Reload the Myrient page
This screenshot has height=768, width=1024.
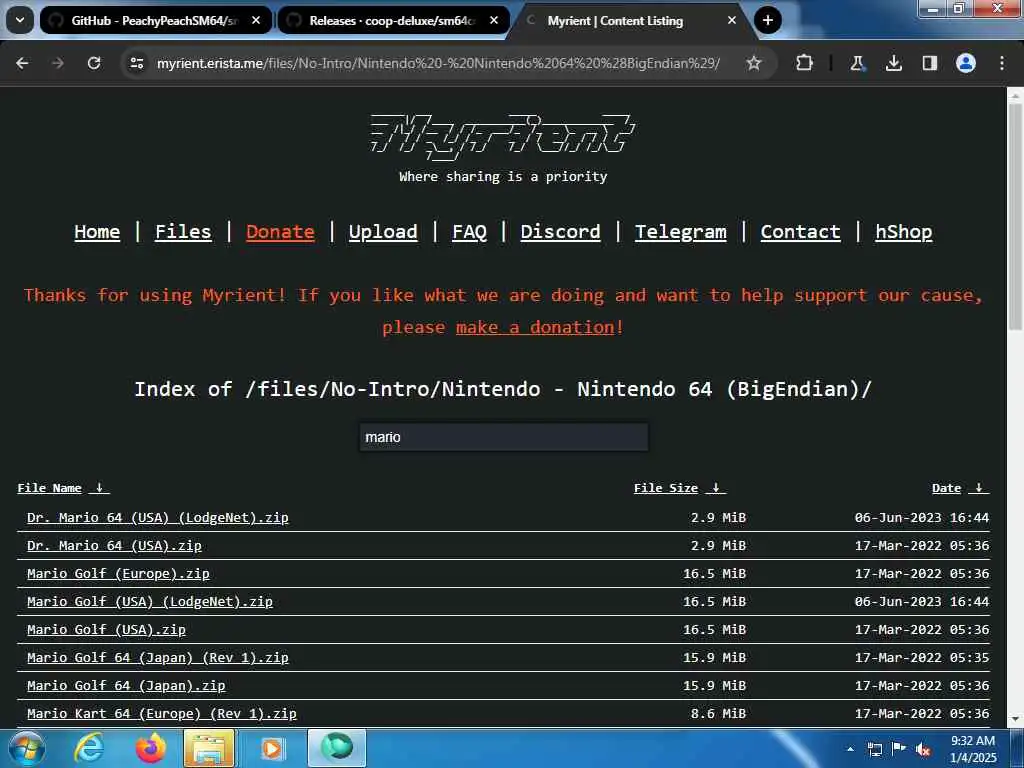point(94,63)
